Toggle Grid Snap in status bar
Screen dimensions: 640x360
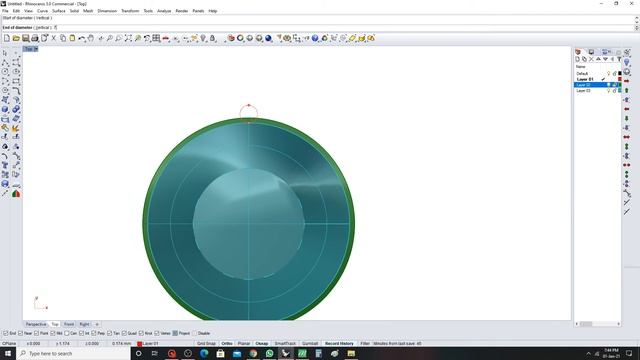point(206,344)
